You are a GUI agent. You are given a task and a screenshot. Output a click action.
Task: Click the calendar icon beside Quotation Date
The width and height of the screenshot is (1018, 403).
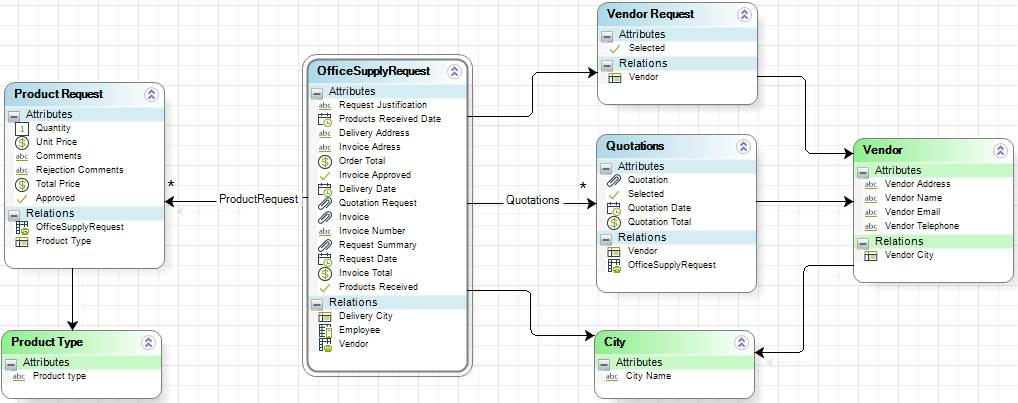[x=614, y=208]
